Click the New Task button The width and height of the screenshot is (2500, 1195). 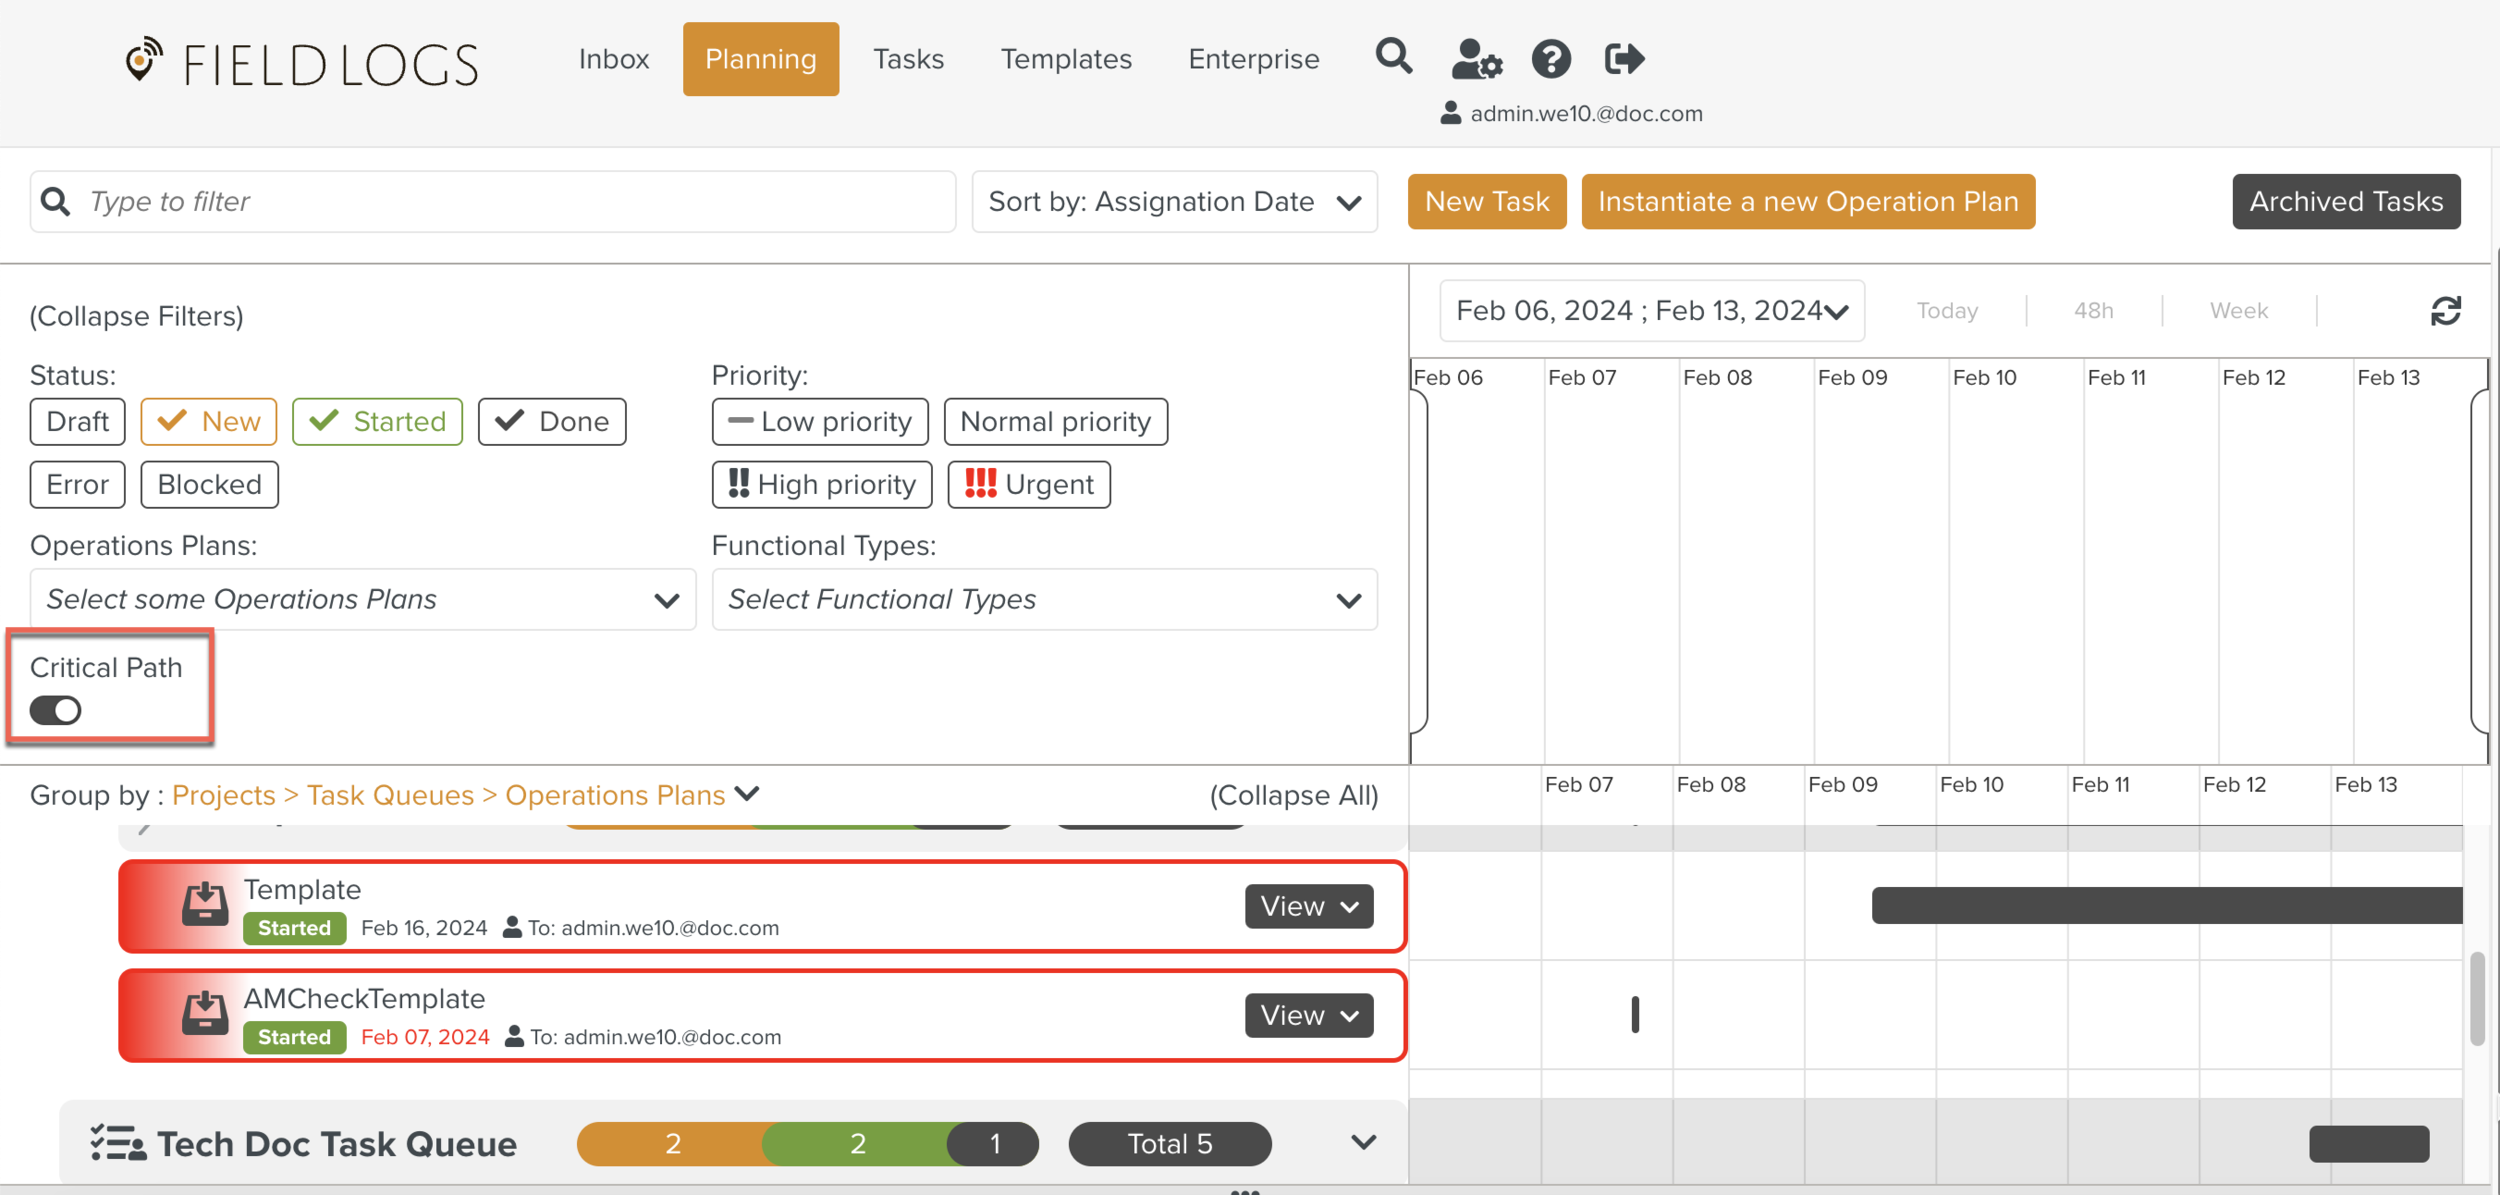1487,202
